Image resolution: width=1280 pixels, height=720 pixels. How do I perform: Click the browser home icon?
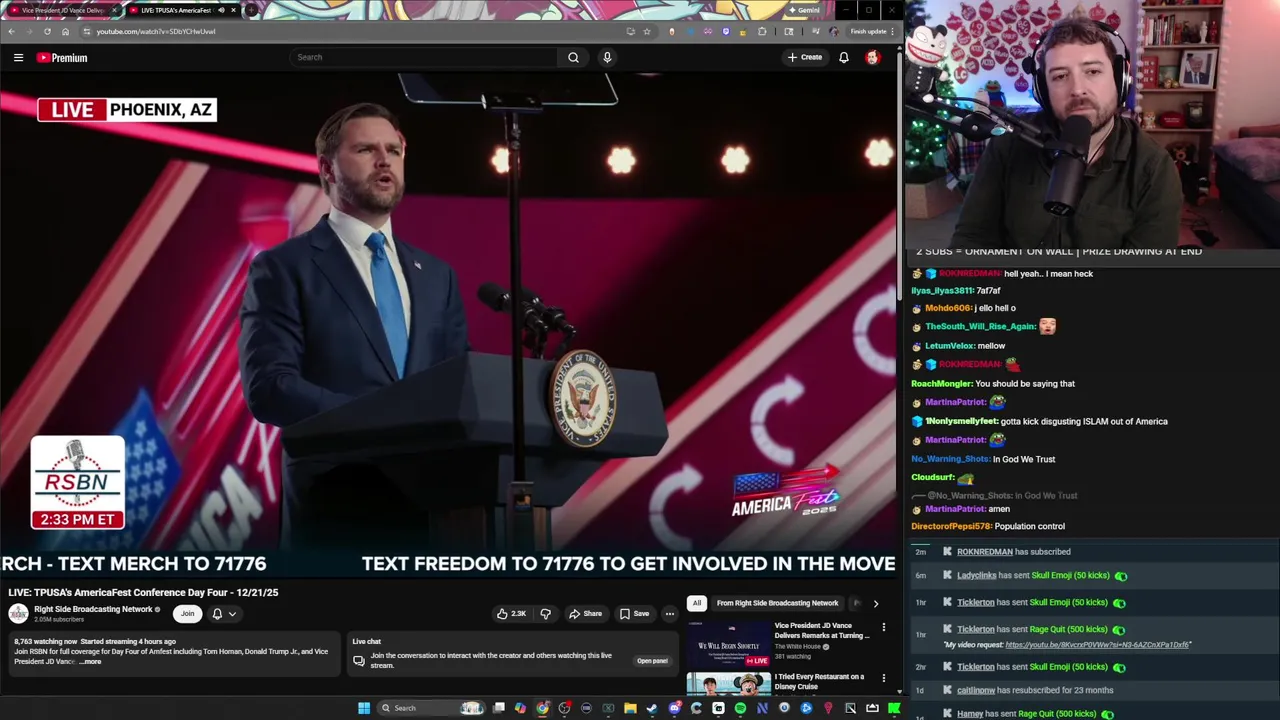click(x=65, y=31)
